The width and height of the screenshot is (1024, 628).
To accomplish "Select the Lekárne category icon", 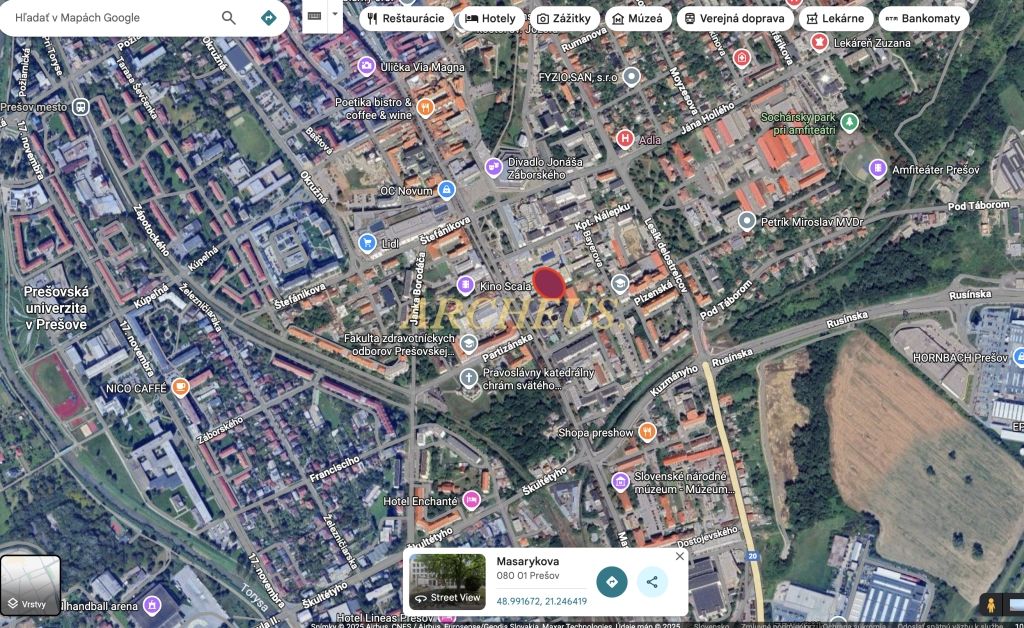I will point(814,17).
